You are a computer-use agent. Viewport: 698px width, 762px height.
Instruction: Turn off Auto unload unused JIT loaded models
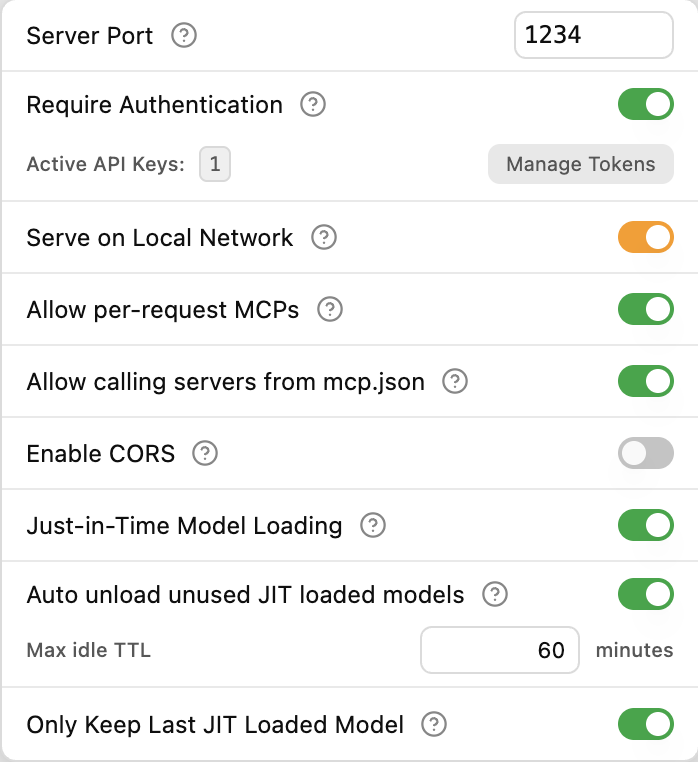[645, 596]
